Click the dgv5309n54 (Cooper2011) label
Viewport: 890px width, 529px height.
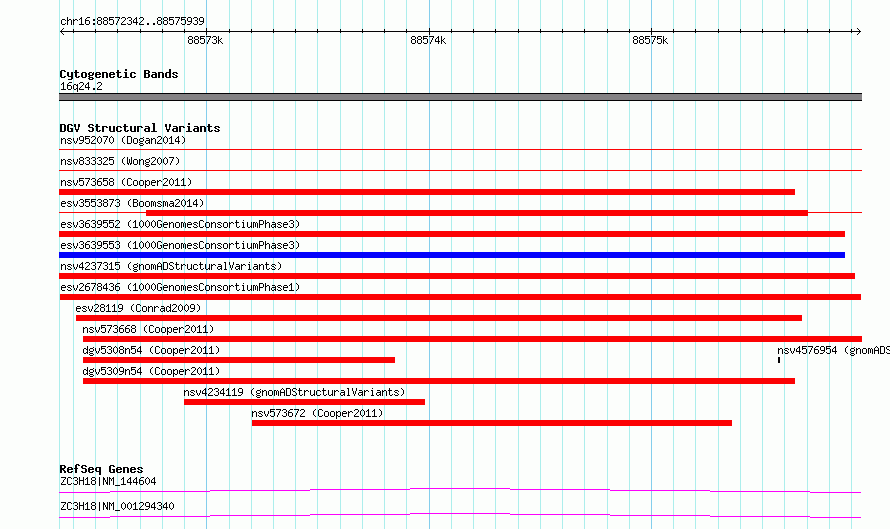[x=151, y=371]
